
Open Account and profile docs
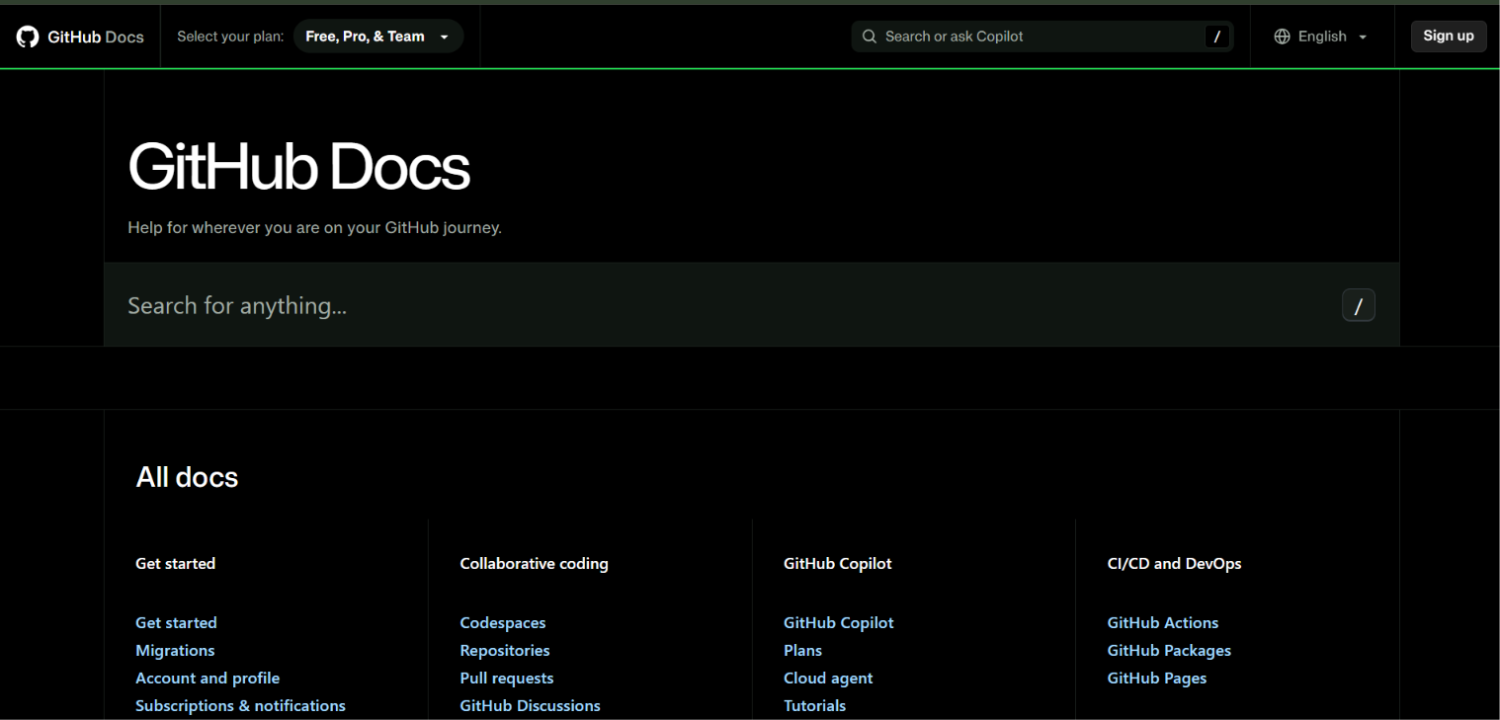(x=208, y=678)
